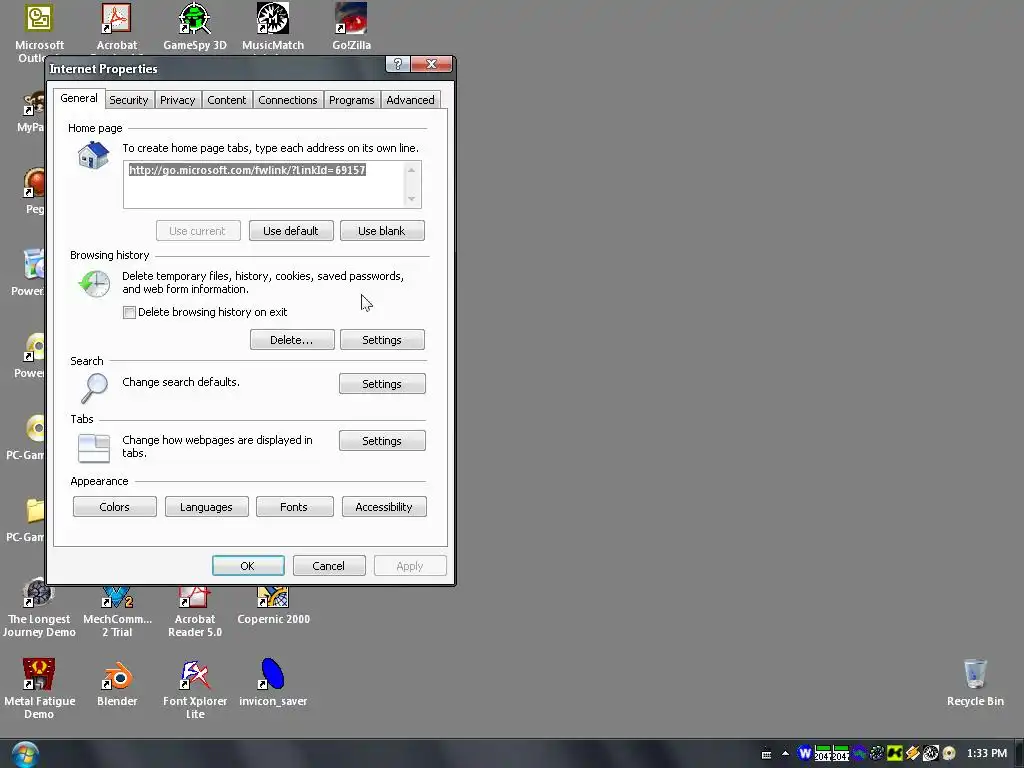Open the Font Xplorer Lite shortcut
Image resolution: width=1024 pixels, height=768 pixels.
pyautogui.click(x=195, y=689)
